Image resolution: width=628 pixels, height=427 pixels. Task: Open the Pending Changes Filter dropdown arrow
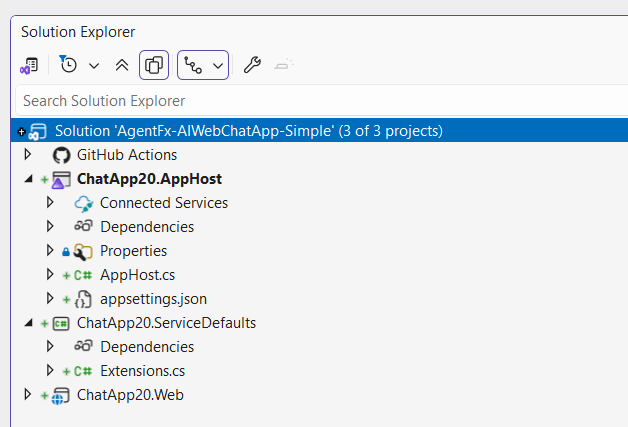94,66
